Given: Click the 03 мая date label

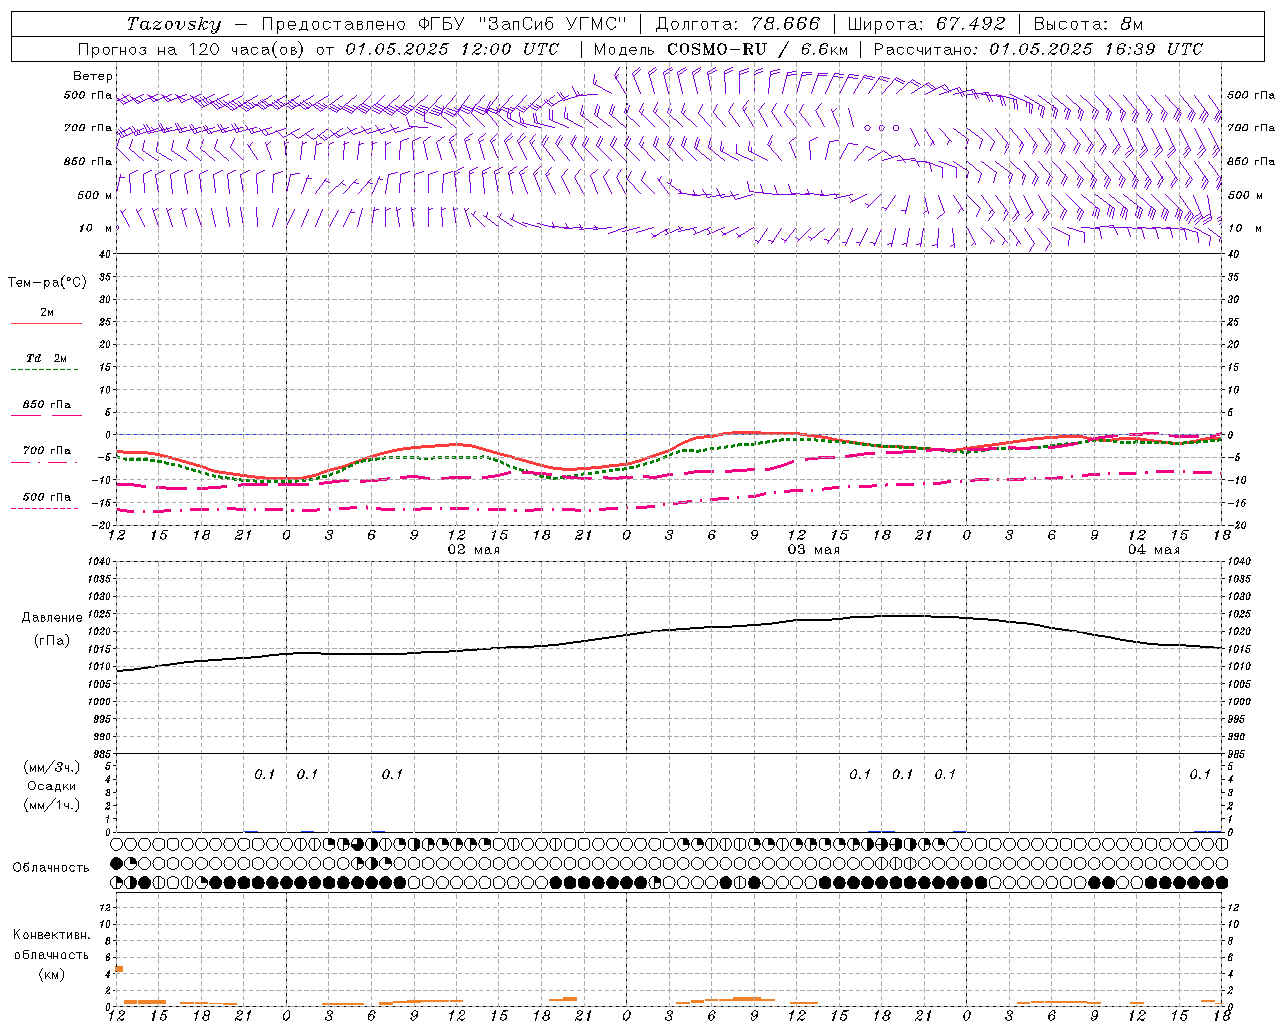Looking at the screenshot, I should click(814, 550).
